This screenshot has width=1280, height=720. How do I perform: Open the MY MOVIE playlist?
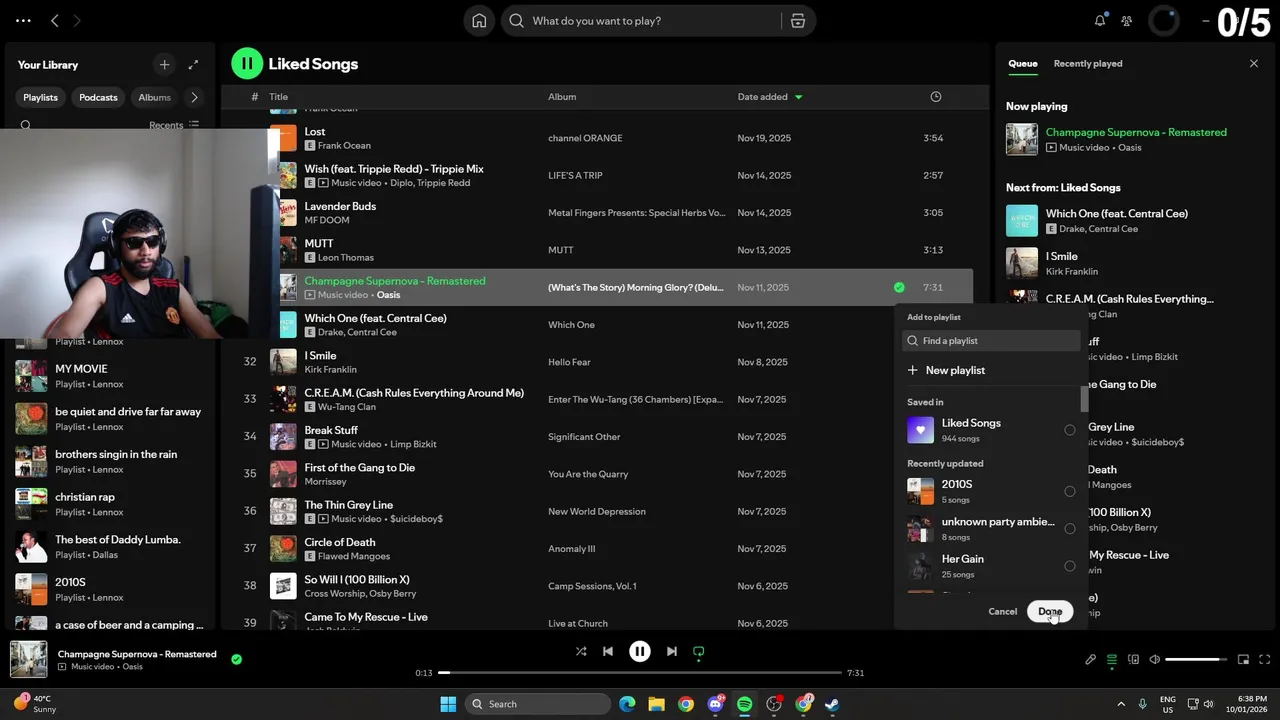pyautogui.click(x=110, y=376)
